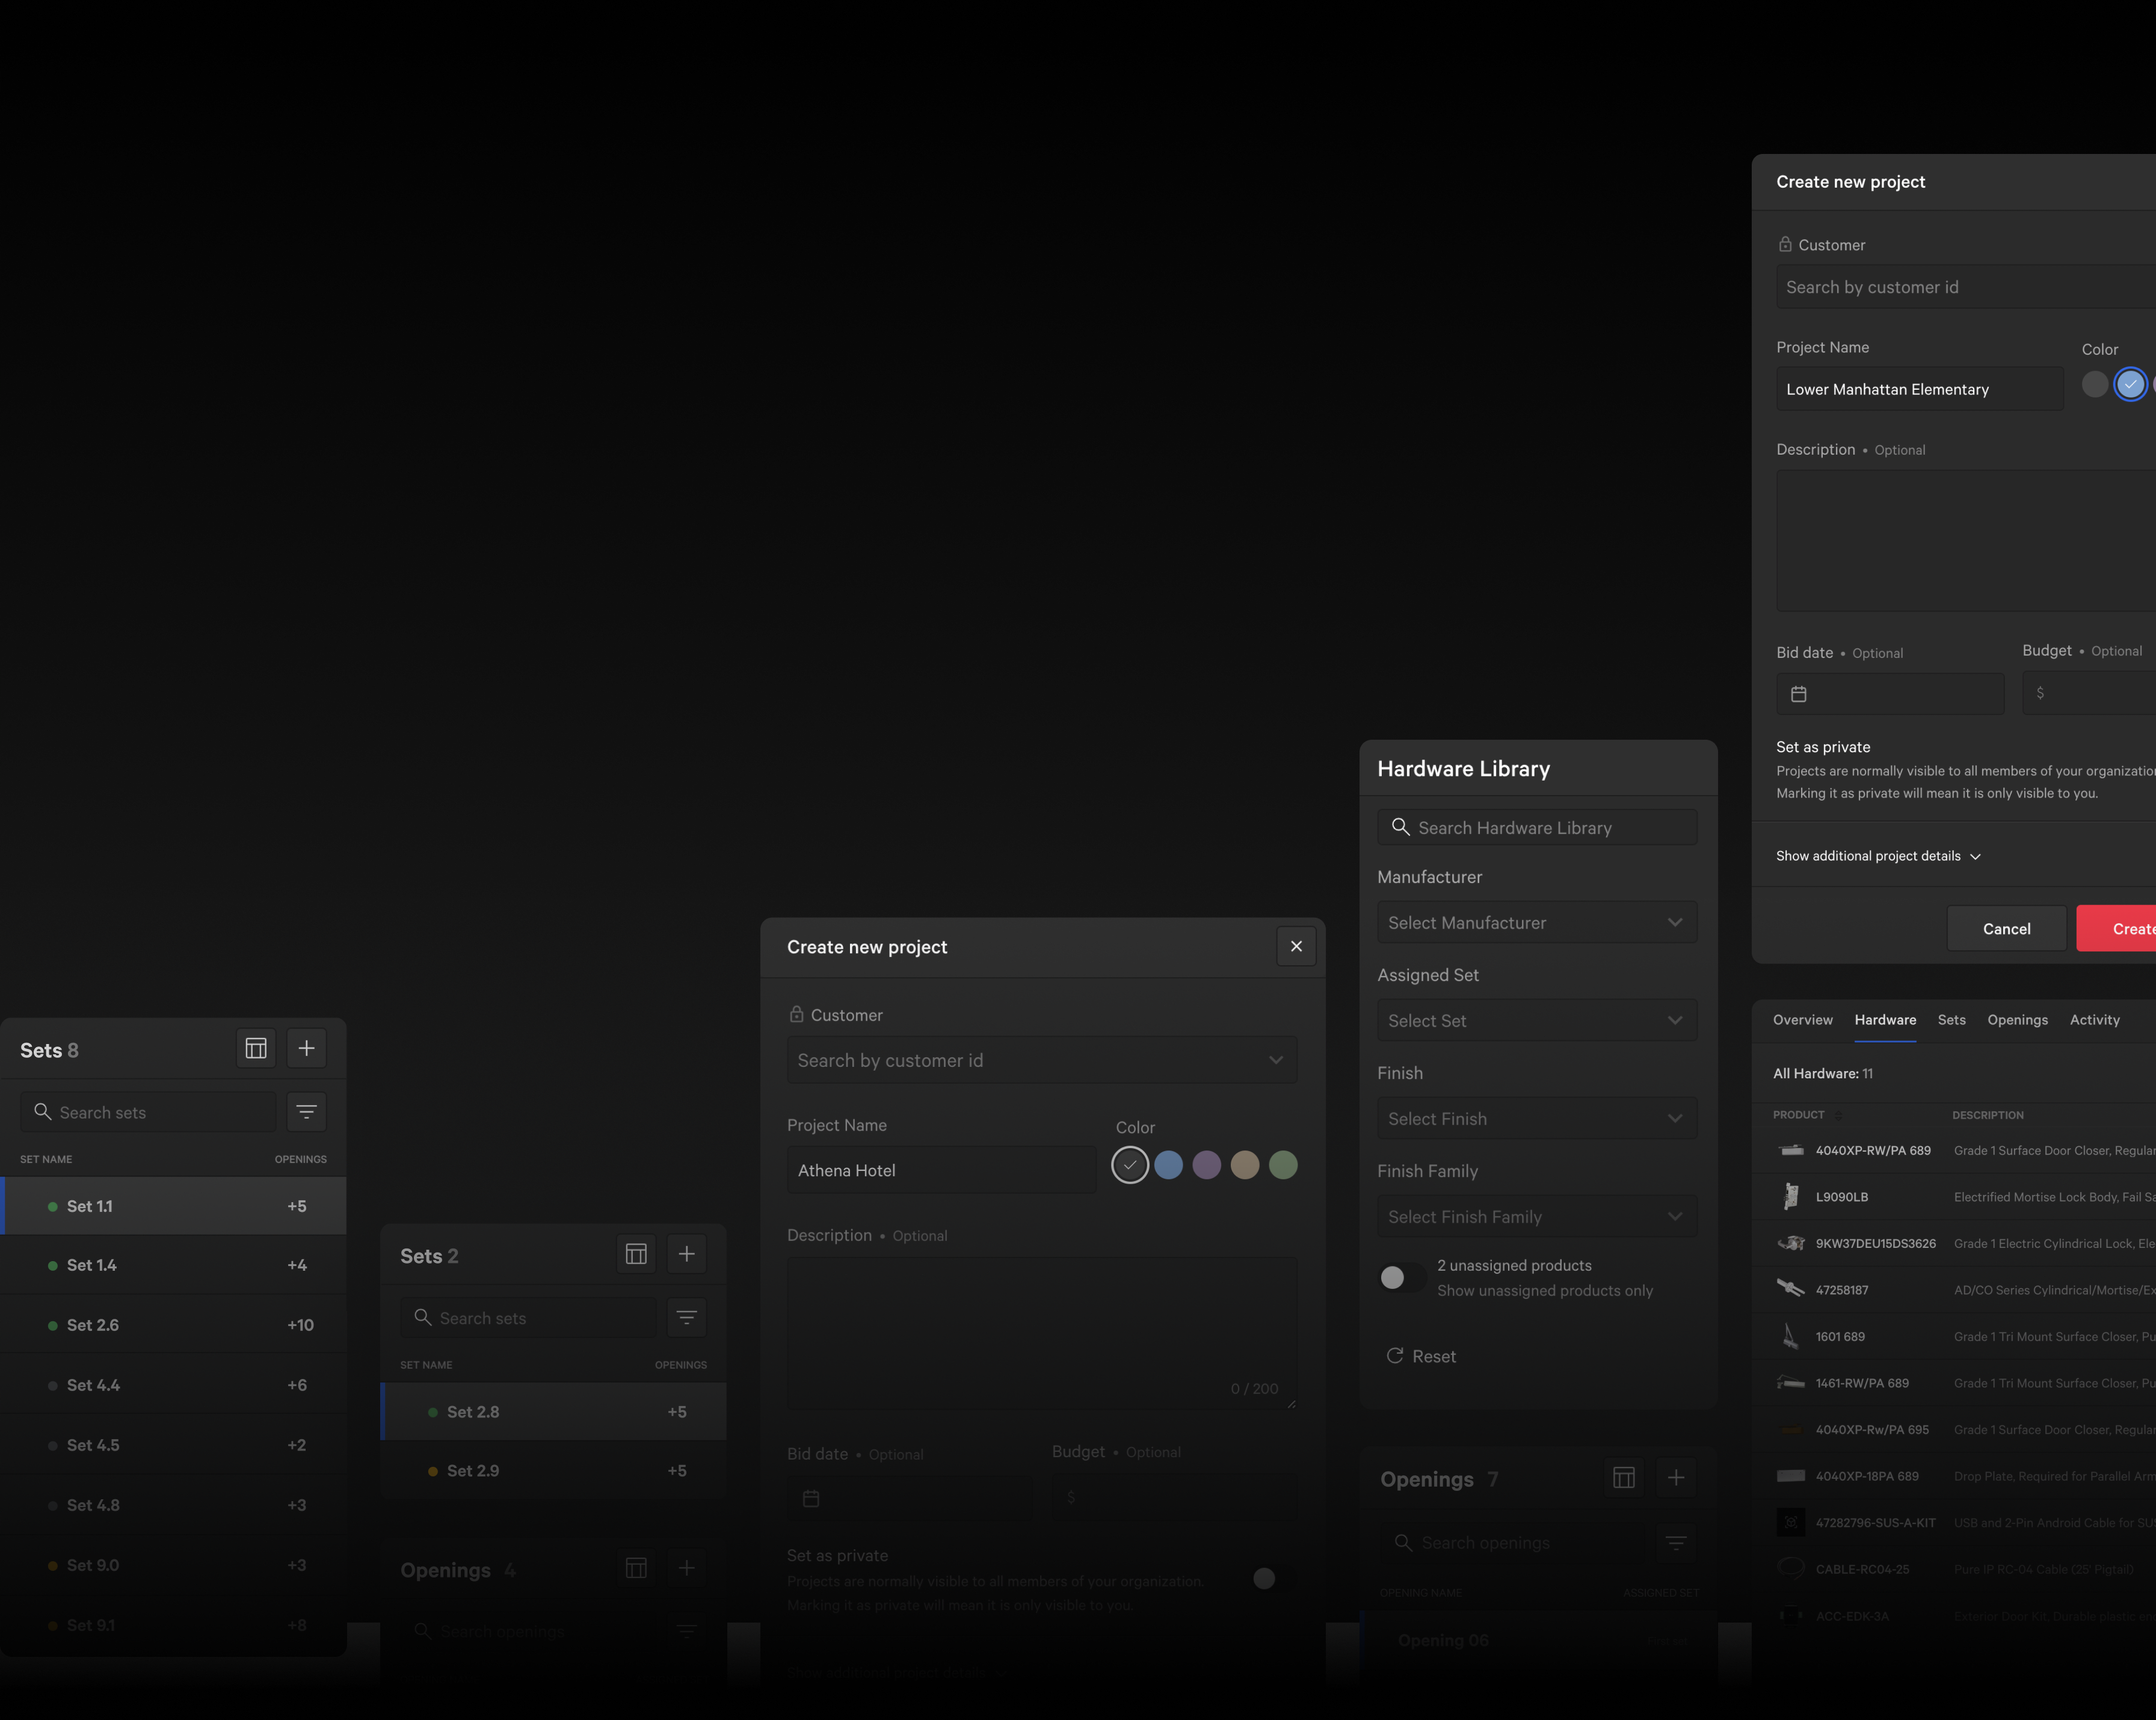Viewport: 2156px width, 1720px height.
Task: Click the Athena Hotel project name field
Action: [941, 1170]
